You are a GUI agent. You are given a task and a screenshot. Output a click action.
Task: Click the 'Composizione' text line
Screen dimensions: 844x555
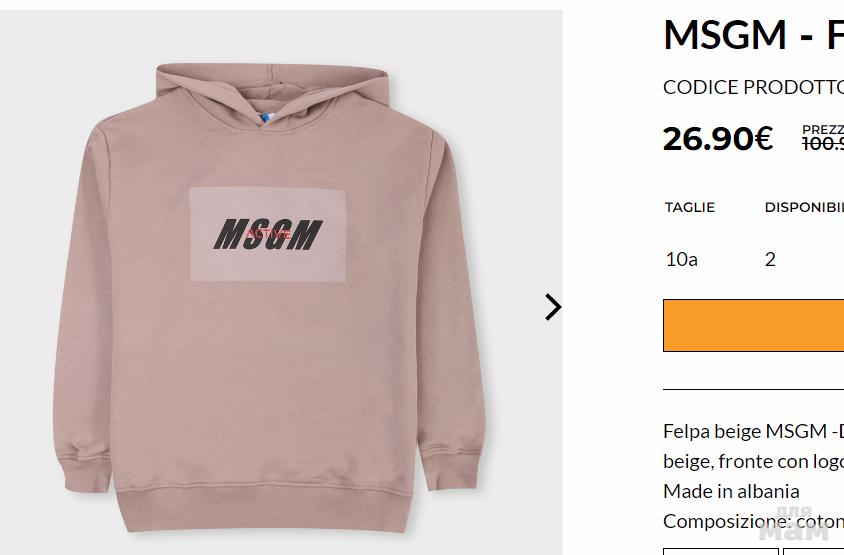pyautogui.click(x=754, y=521)
